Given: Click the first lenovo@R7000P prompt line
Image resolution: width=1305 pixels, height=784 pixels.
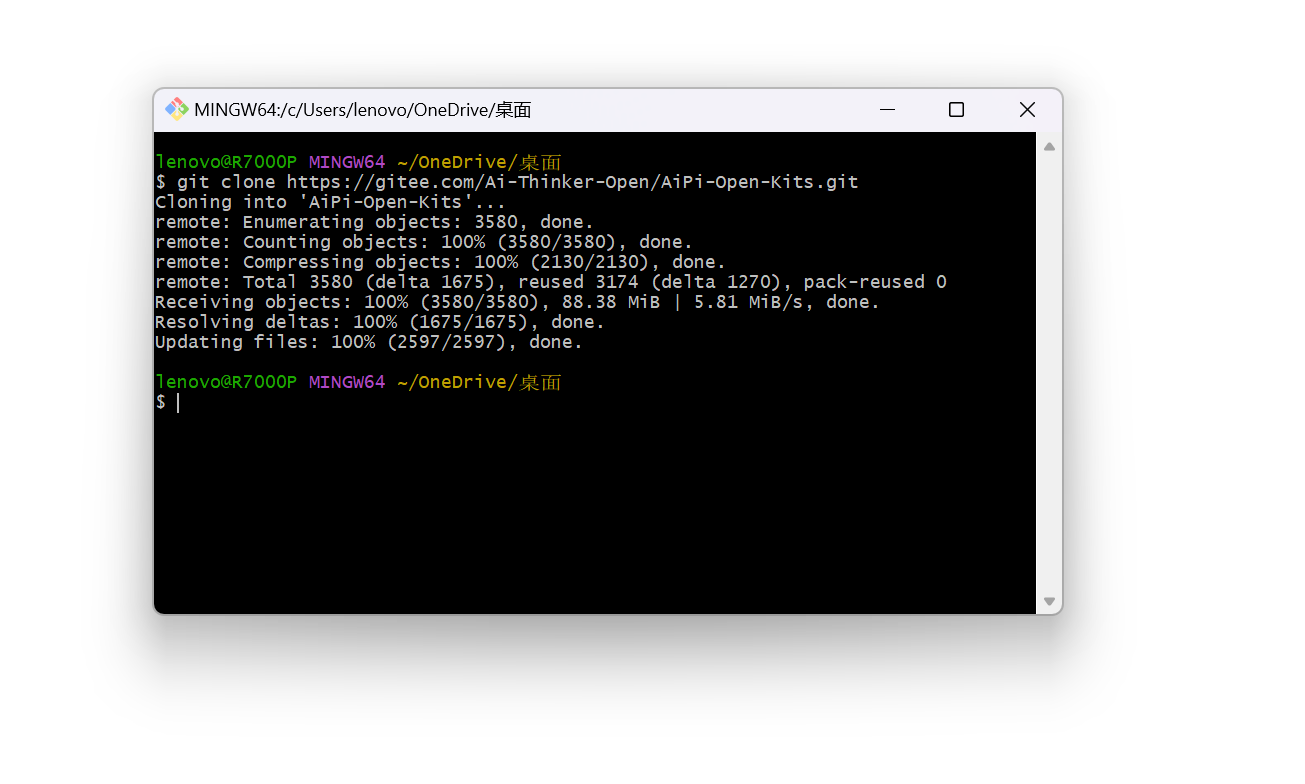Looking at the screenshot, I should coord(358,162).
